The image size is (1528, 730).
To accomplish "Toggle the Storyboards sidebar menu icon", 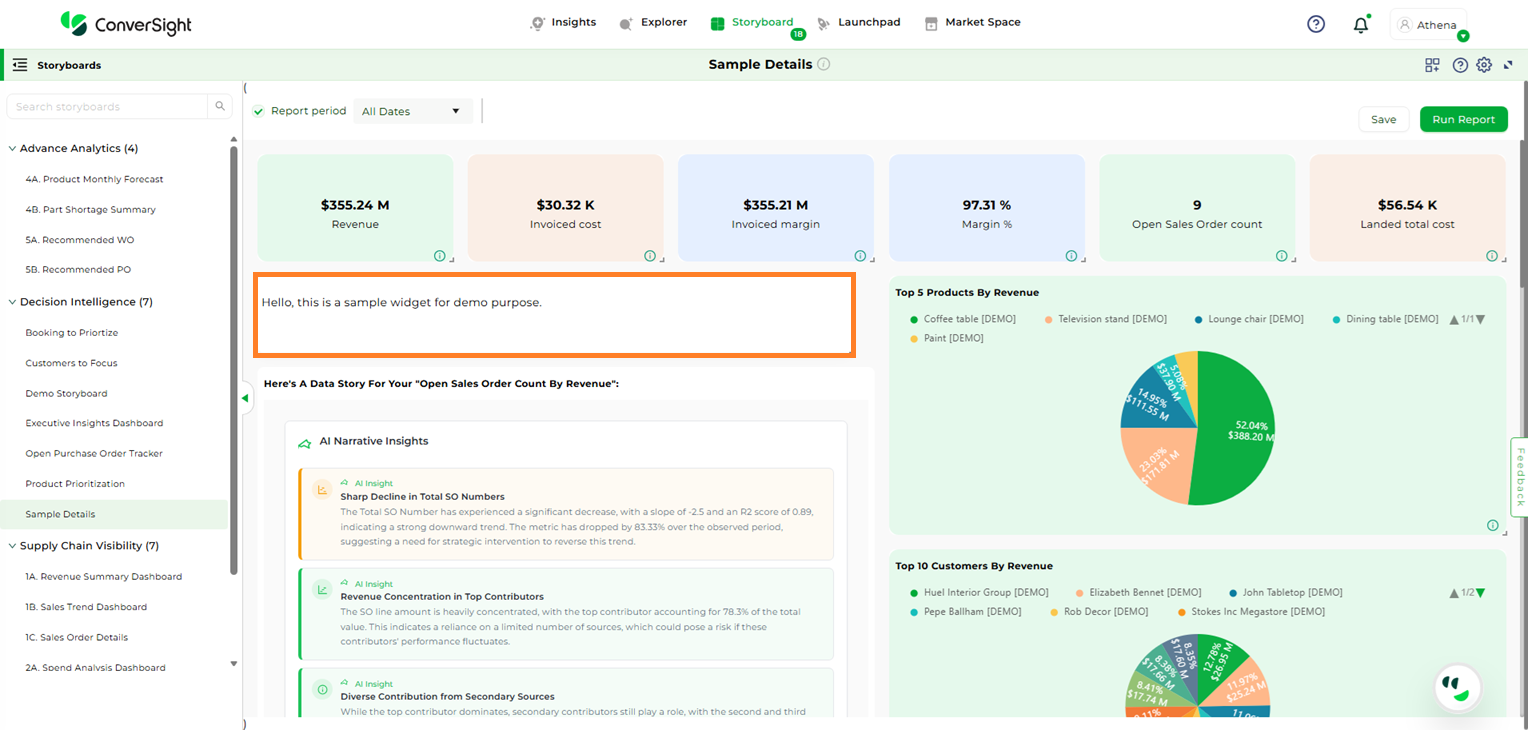I will (x=20, y=65).
